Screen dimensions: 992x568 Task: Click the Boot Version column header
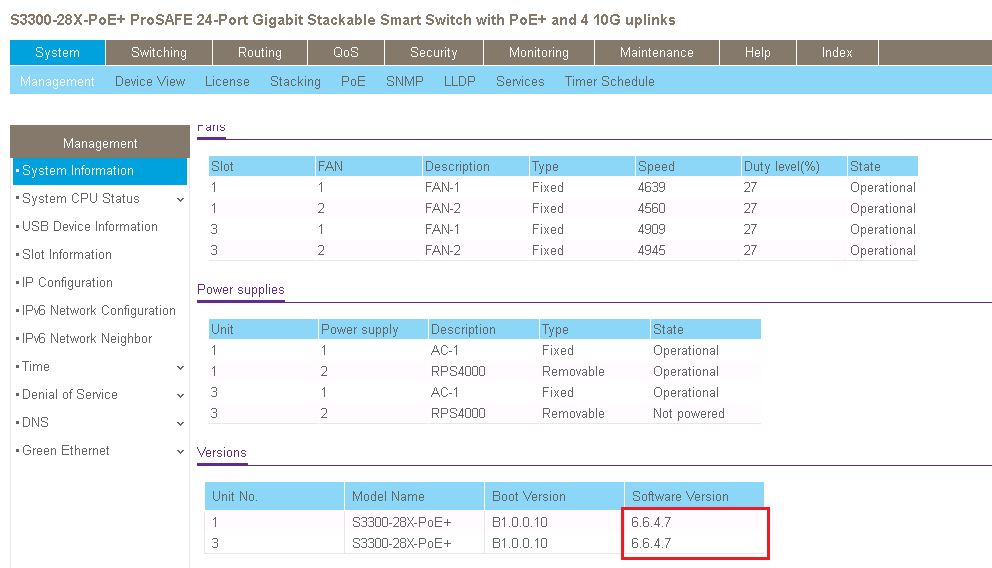[554, 497]
